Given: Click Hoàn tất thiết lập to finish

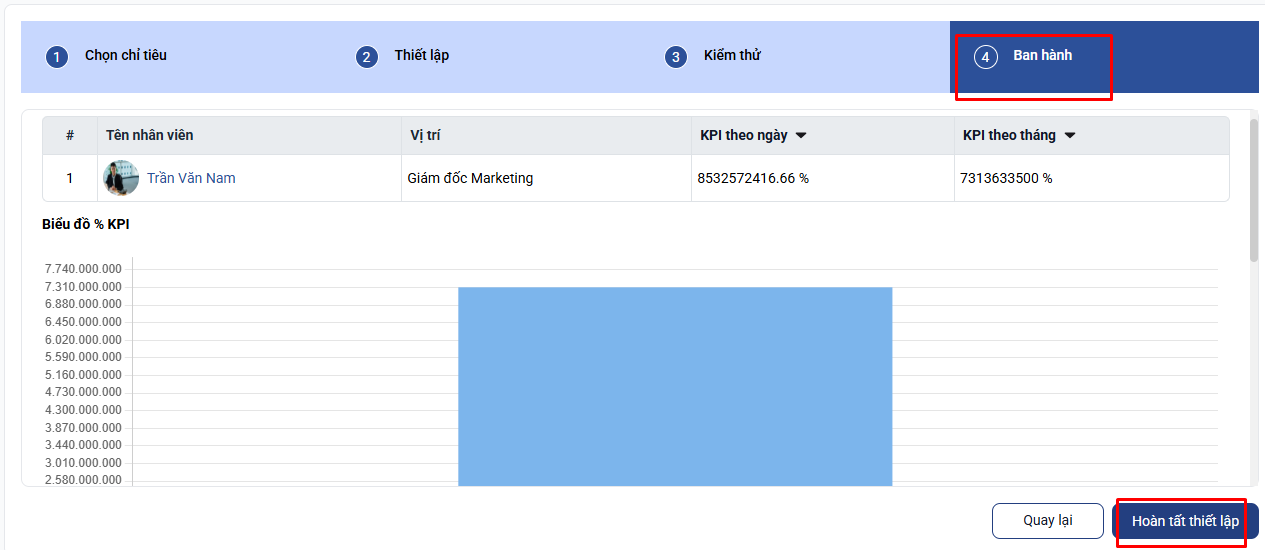Looking at the screenshot, I should tap(1184, 521).
